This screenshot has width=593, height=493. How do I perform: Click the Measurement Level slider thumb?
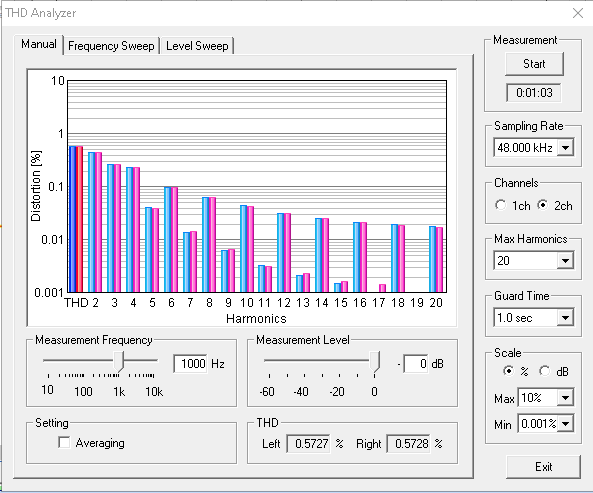374,361
